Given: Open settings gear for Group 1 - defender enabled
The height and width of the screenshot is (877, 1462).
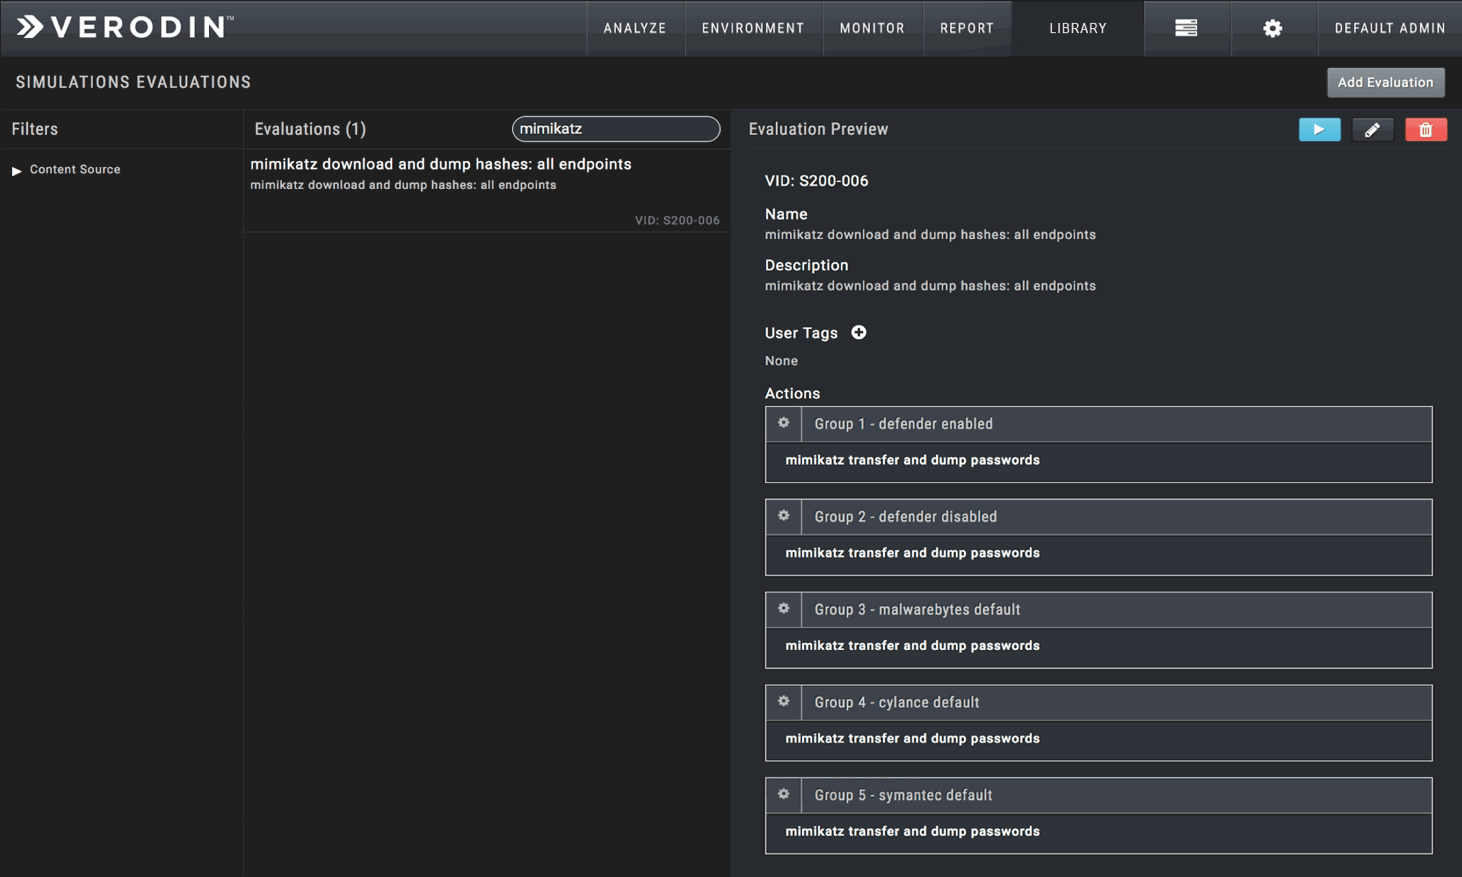Looking at the screenshot, I should (x=783, y=423).
